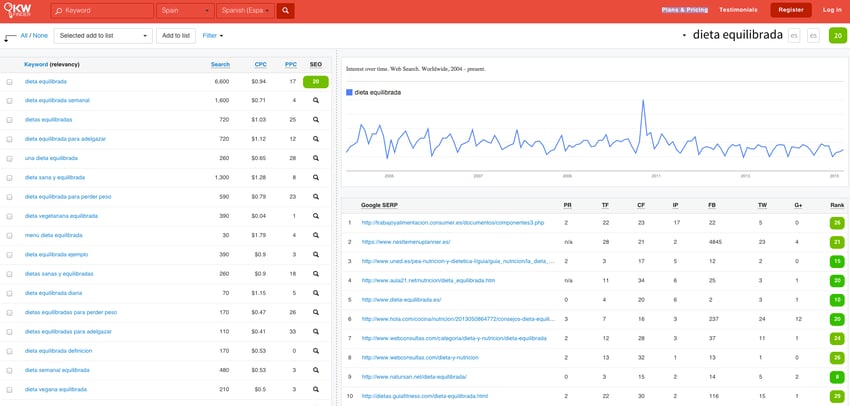
Task: Open SEO analysis for dieta semanal equilibrada
Action: tap(315, 370)
